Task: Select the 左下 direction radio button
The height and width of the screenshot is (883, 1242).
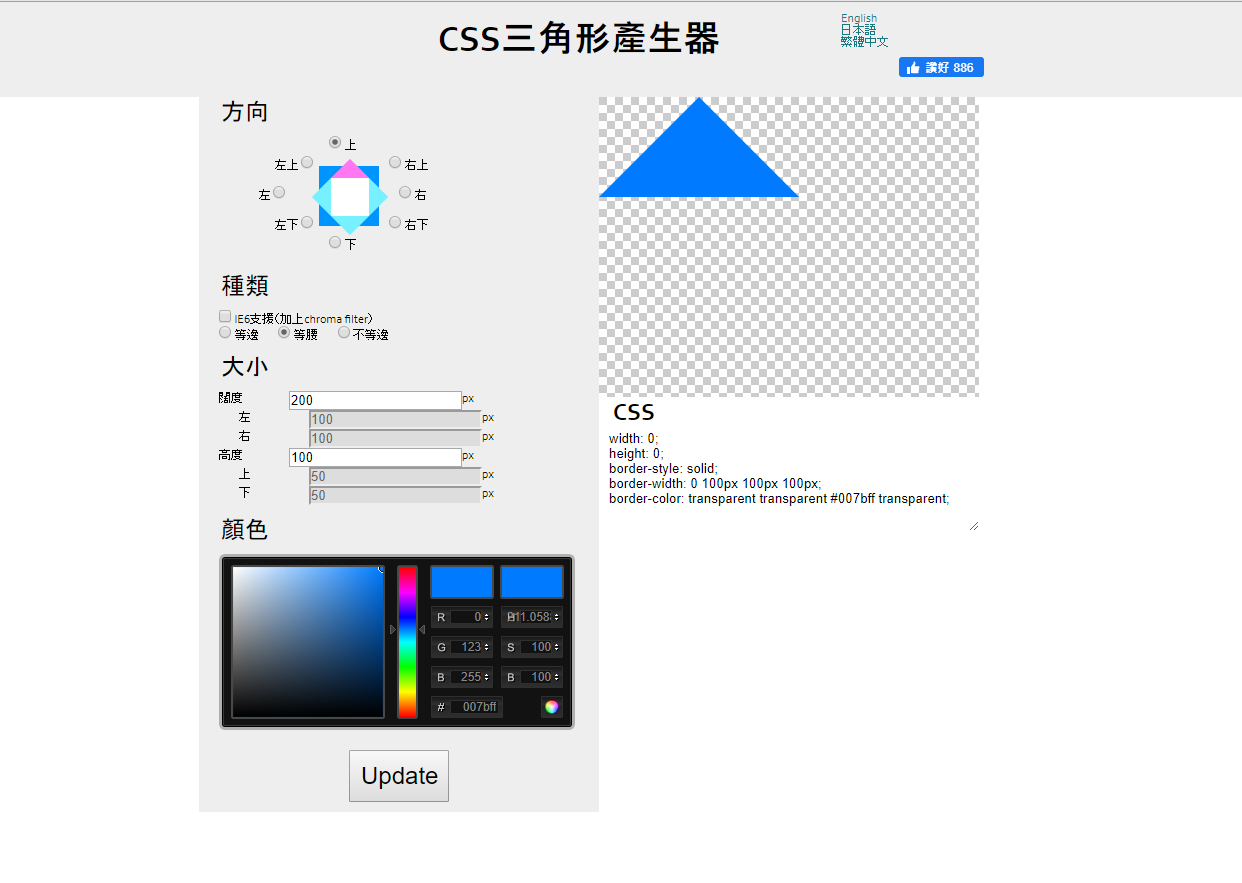Action: click(x=307, y=222)
